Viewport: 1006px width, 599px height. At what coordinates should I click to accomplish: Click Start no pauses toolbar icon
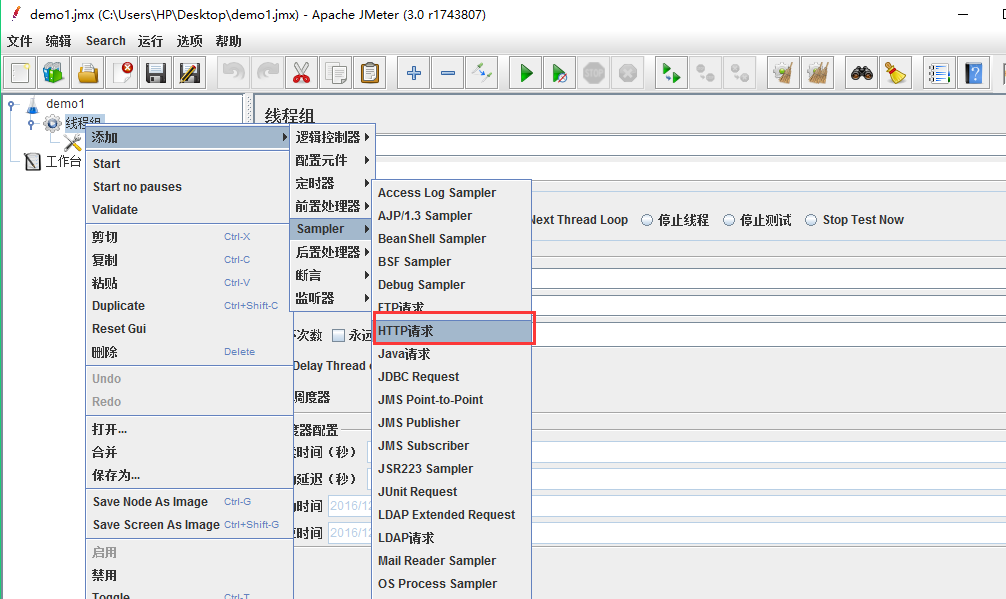tap(559, 72)
